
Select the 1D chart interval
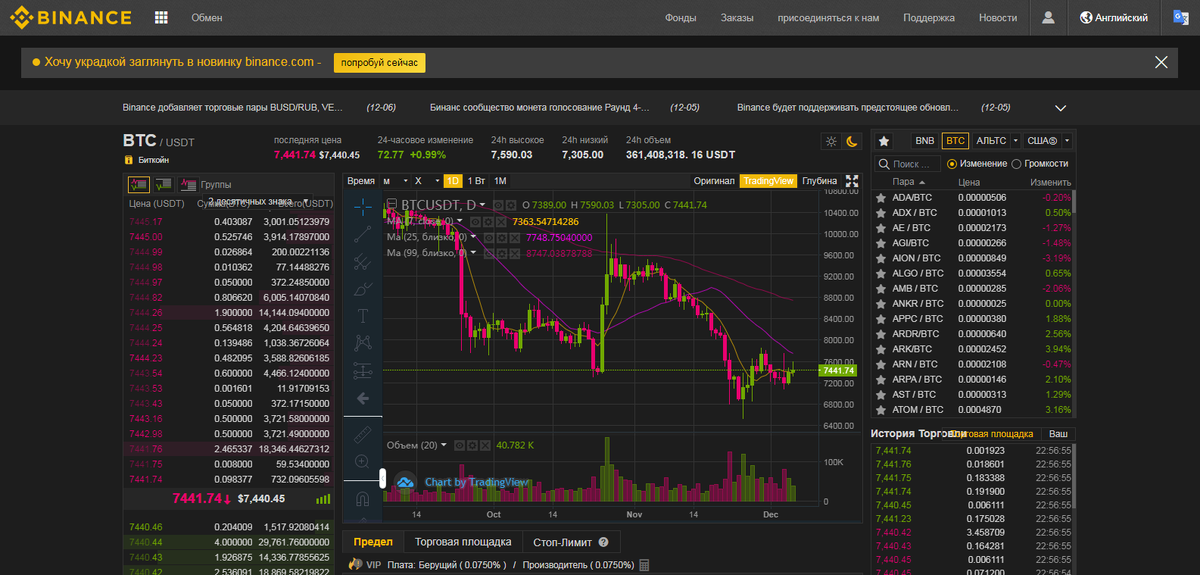click(453, 181)
